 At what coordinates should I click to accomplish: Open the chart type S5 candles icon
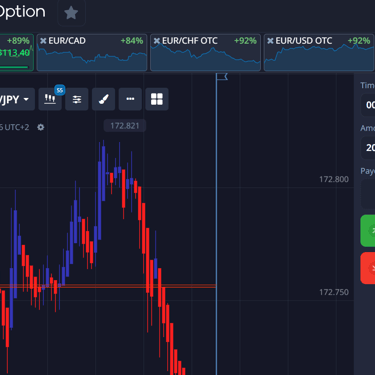[x=50, y=99]
